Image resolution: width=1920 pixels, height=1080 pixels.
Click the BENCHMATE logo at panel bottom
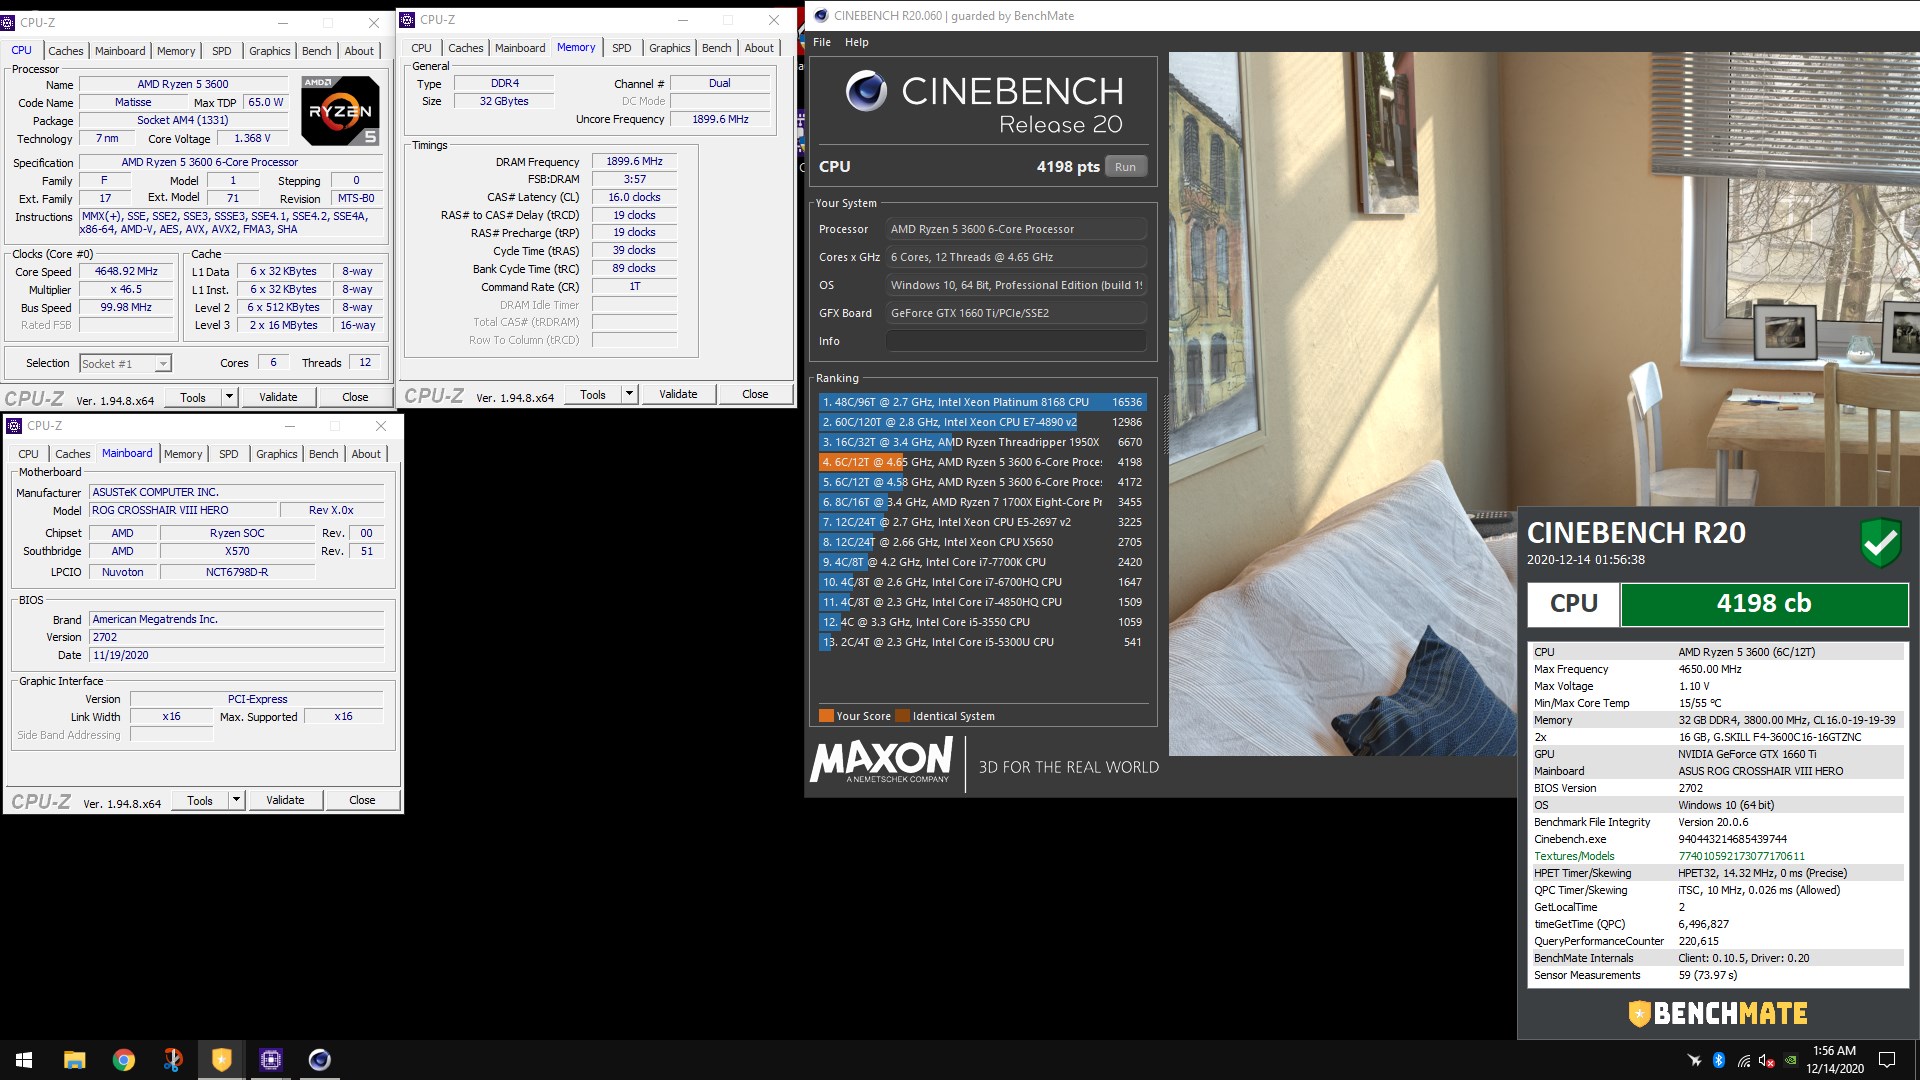pos(1717,1013)
